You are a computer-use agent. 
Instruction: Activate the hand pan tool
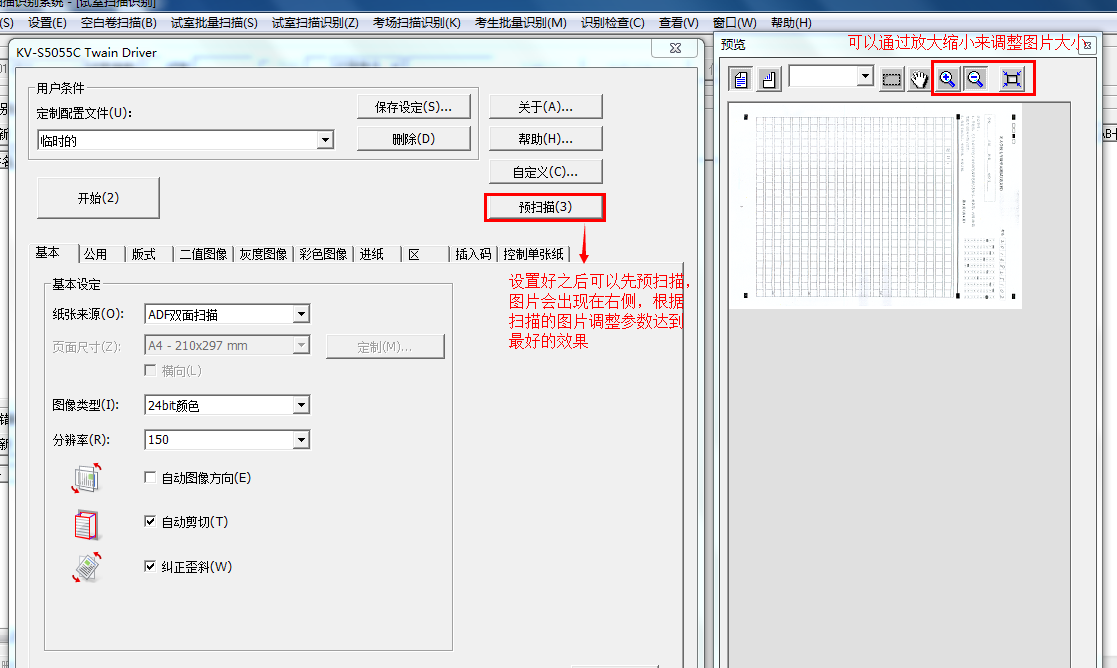pyautogui.click(x=919, y=78)
